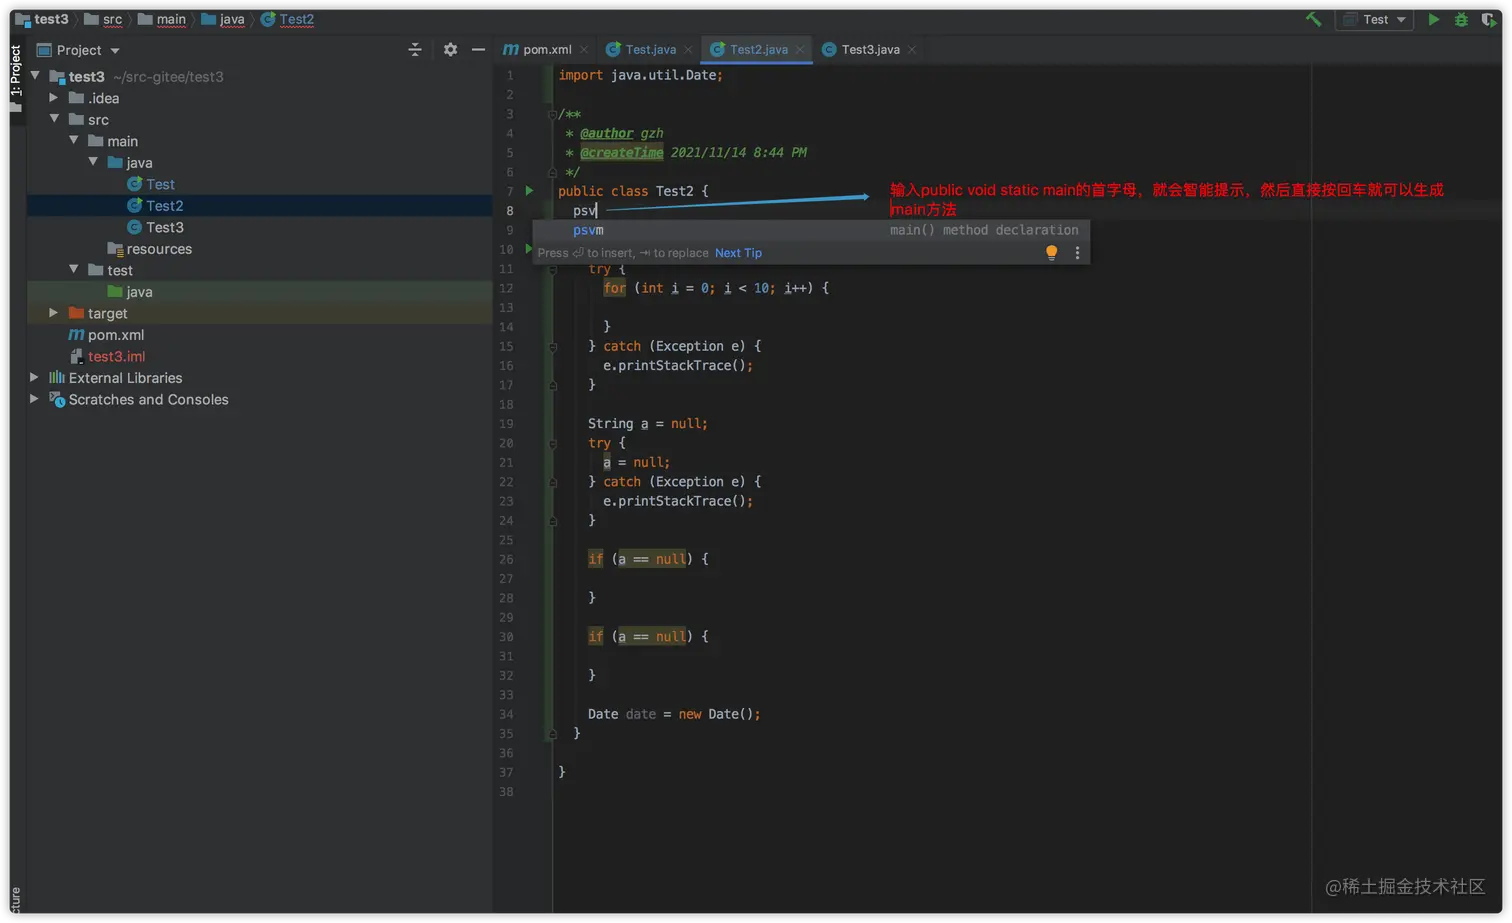The width and height of the screenshot is (1512, 923).
Task: Select the test3.iml file
Action: pos(107,356)
